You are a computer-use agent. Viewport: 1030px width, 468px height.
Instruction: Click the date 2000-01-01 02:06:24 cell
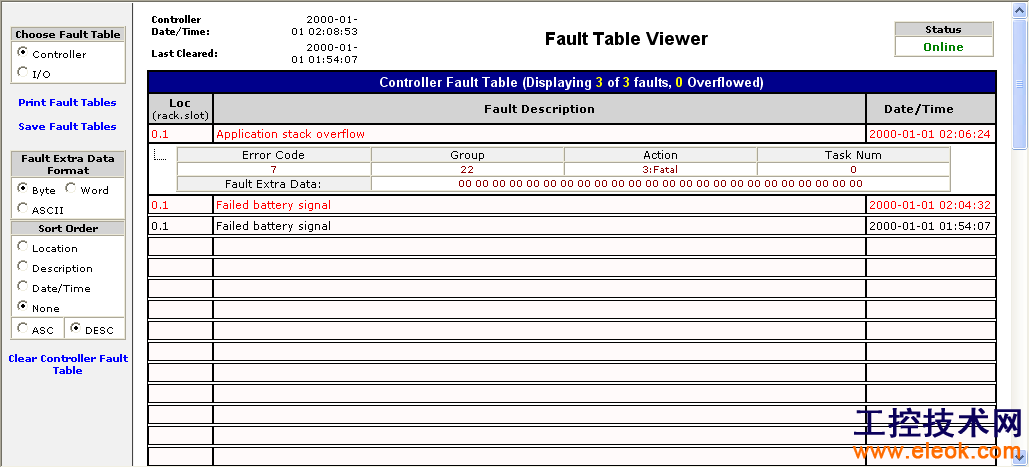pyautogui.click(x=930, y=134)
